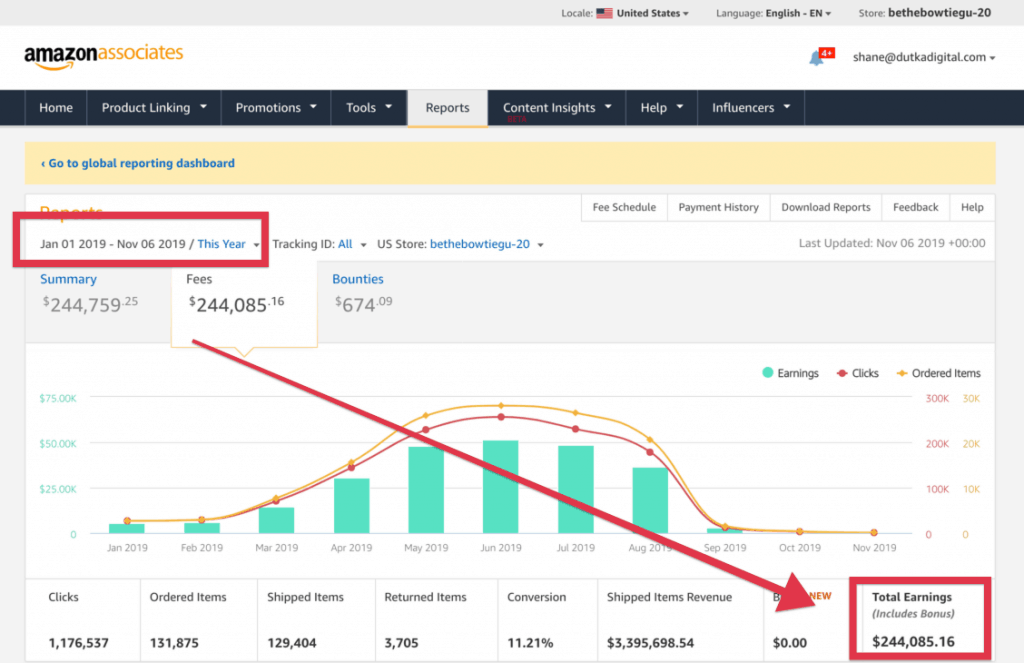The height and width of the screenshot is (663, 1024).
Task: Go to global reporting dashboard link
Action: point(138,163)
